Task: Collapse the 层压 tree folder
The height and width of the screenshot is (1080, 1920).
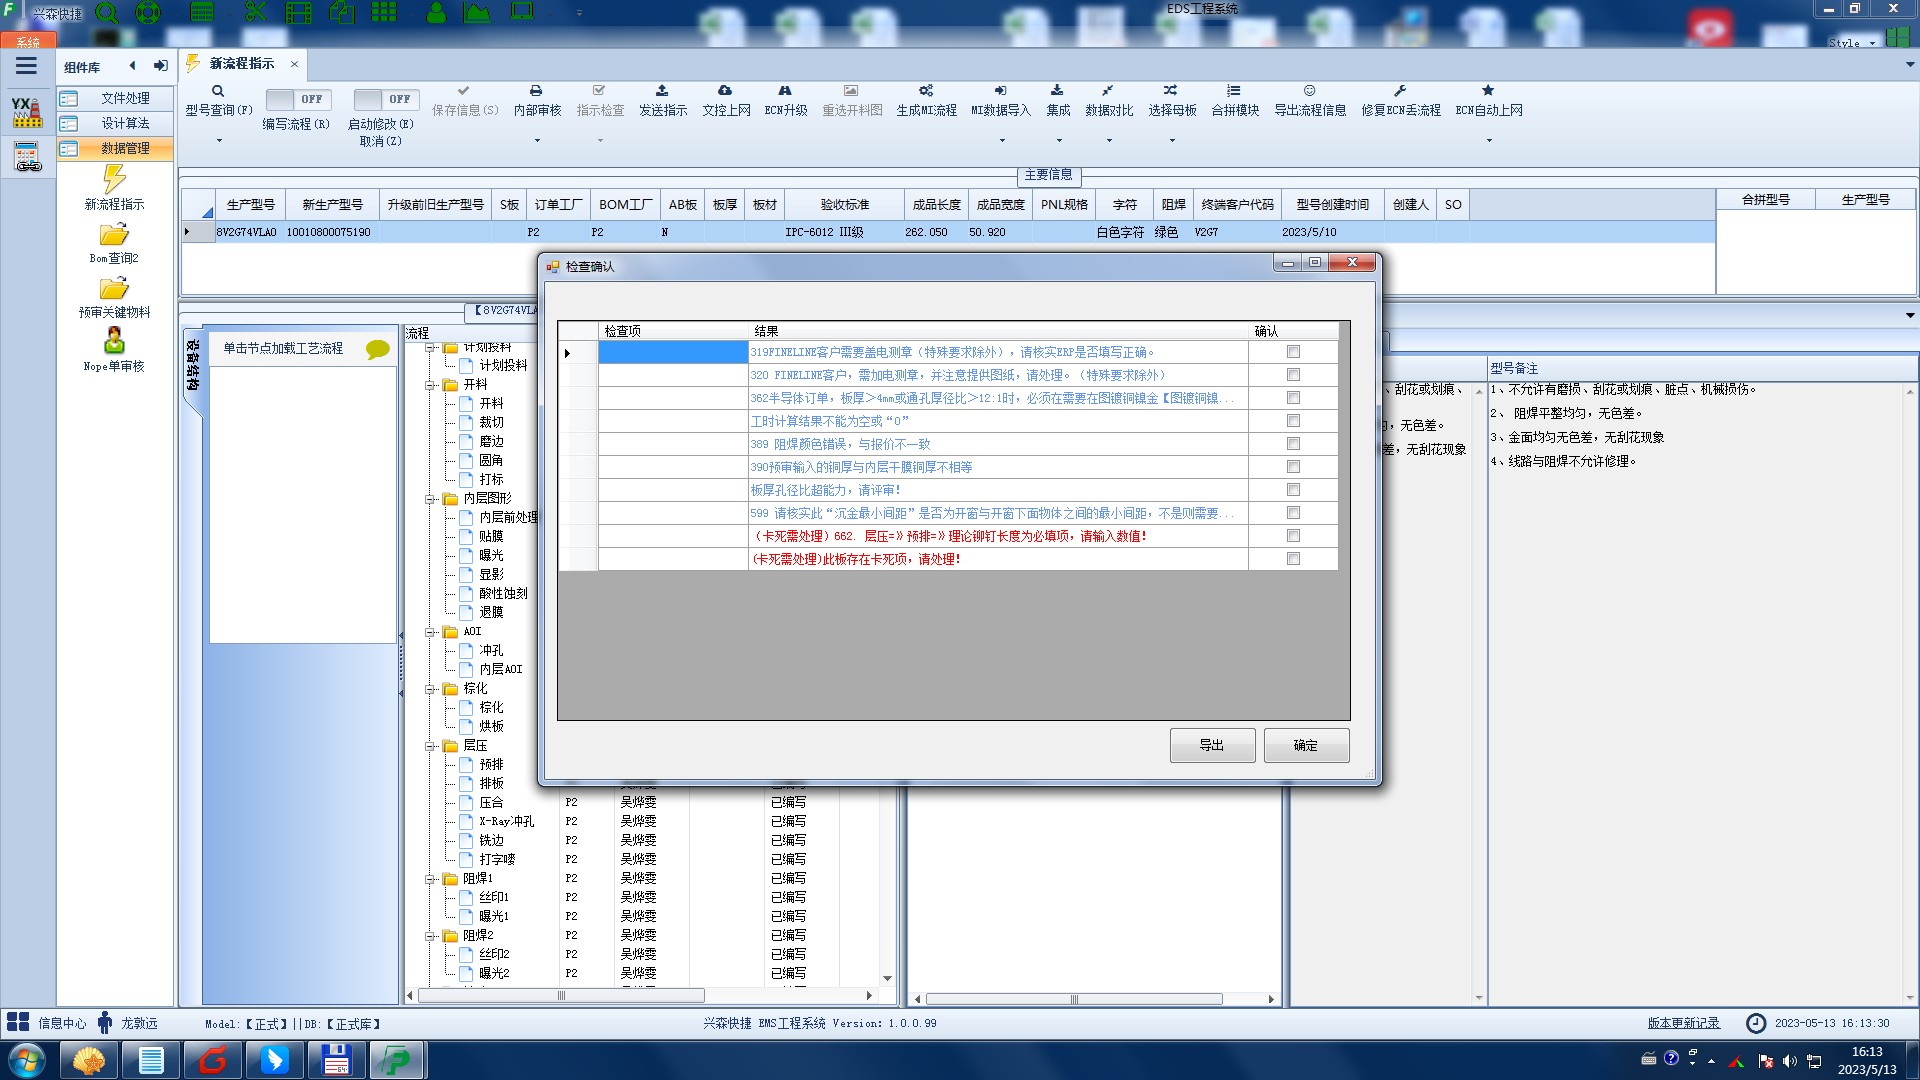Action: [x=430, y=746]
